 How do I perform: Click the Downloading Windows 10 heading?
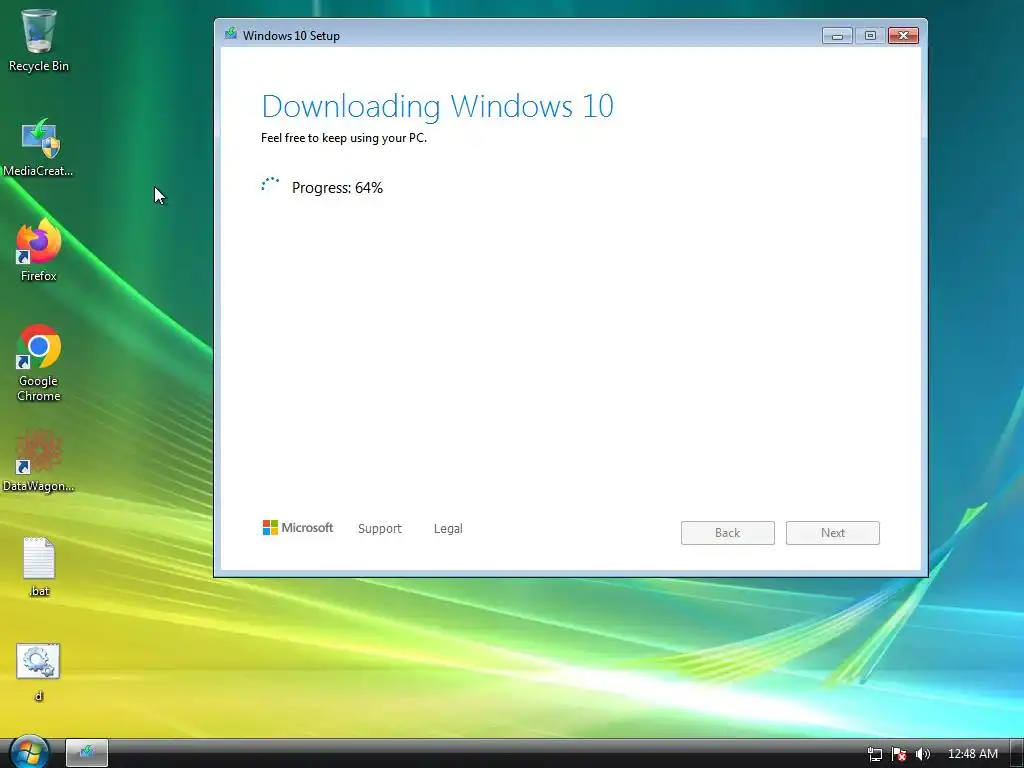tap(438, 106)
